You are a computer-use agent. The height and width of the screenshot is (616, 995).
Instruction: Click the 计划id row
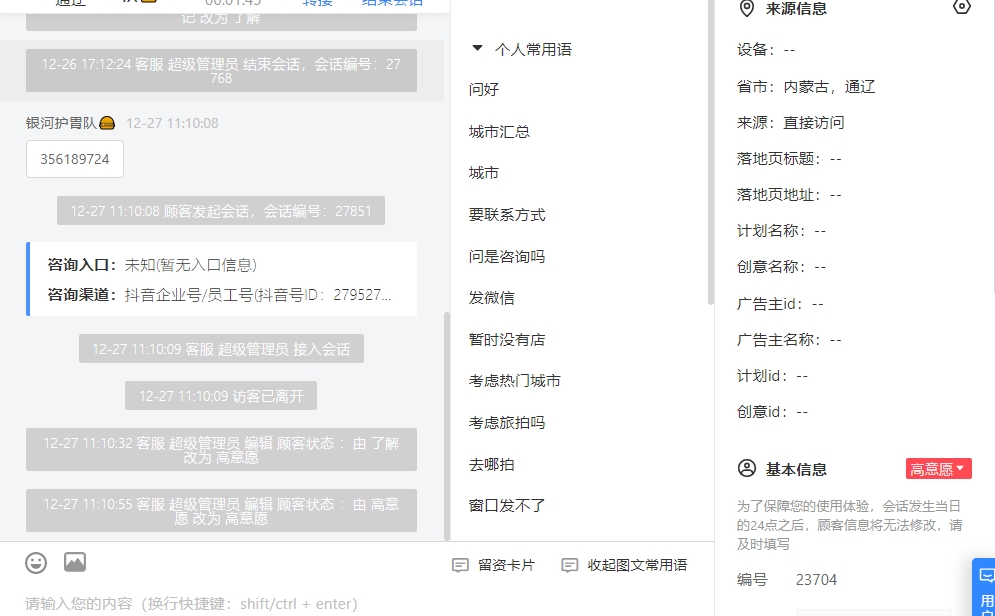click(772, 376)
